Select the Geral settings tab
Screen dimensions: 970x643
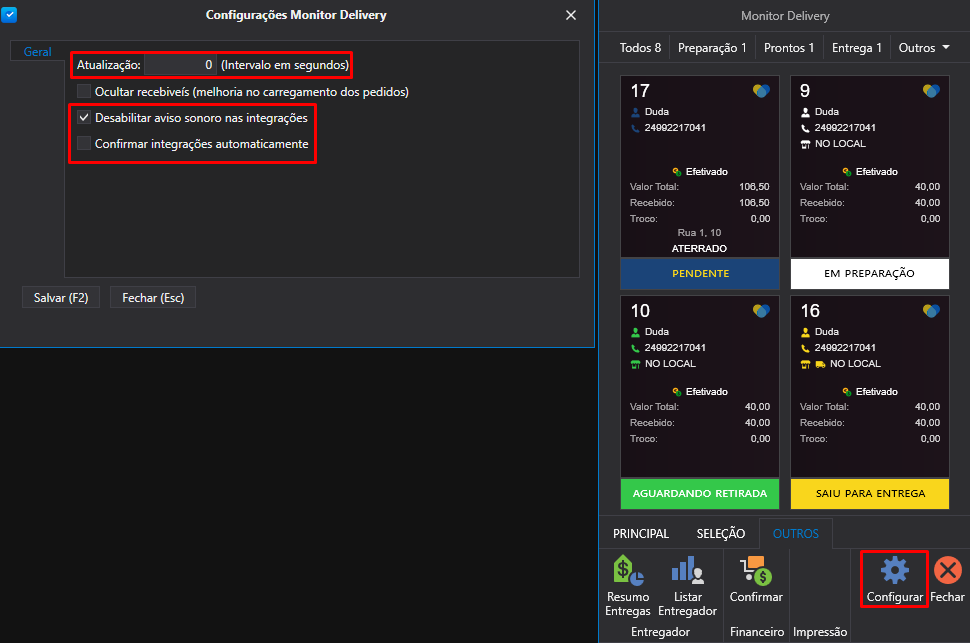point(37,52)
